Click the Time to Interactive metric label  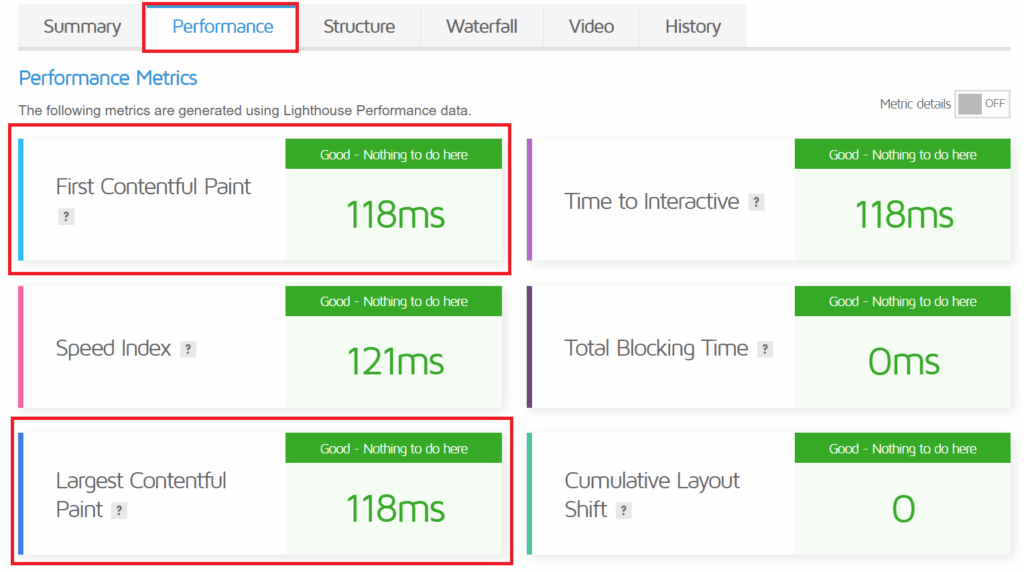(651, 202)
